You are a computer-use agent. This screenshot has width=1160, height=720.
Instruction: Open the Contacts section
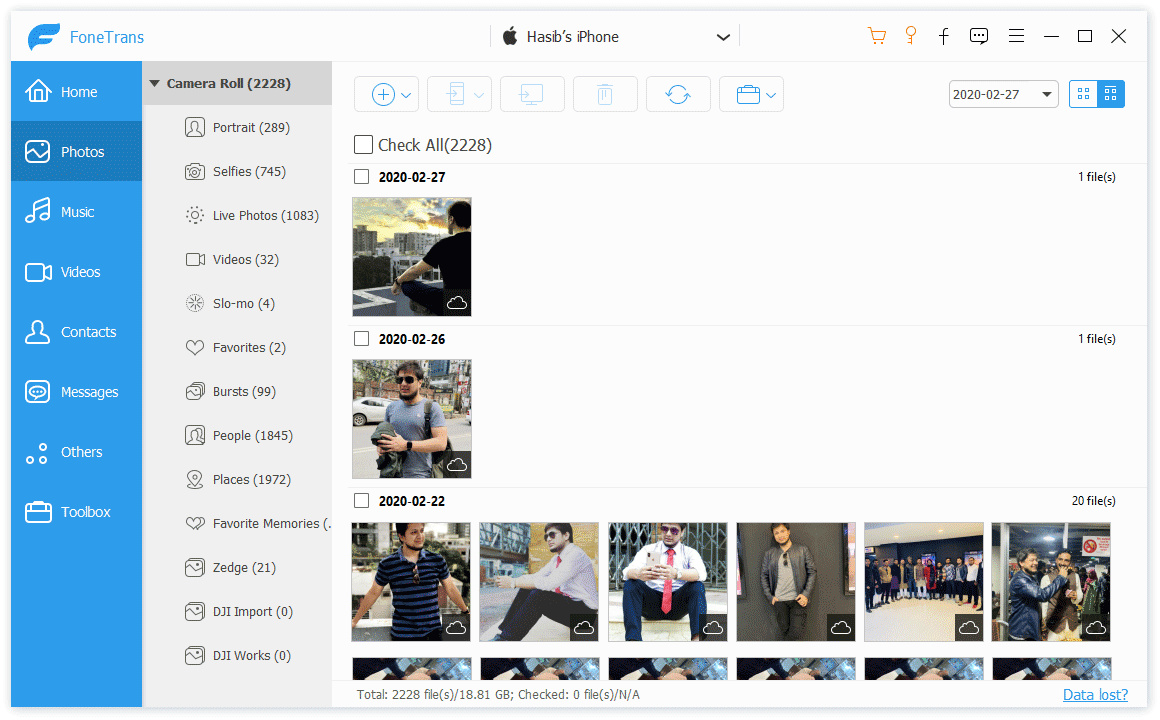(76, 331)
